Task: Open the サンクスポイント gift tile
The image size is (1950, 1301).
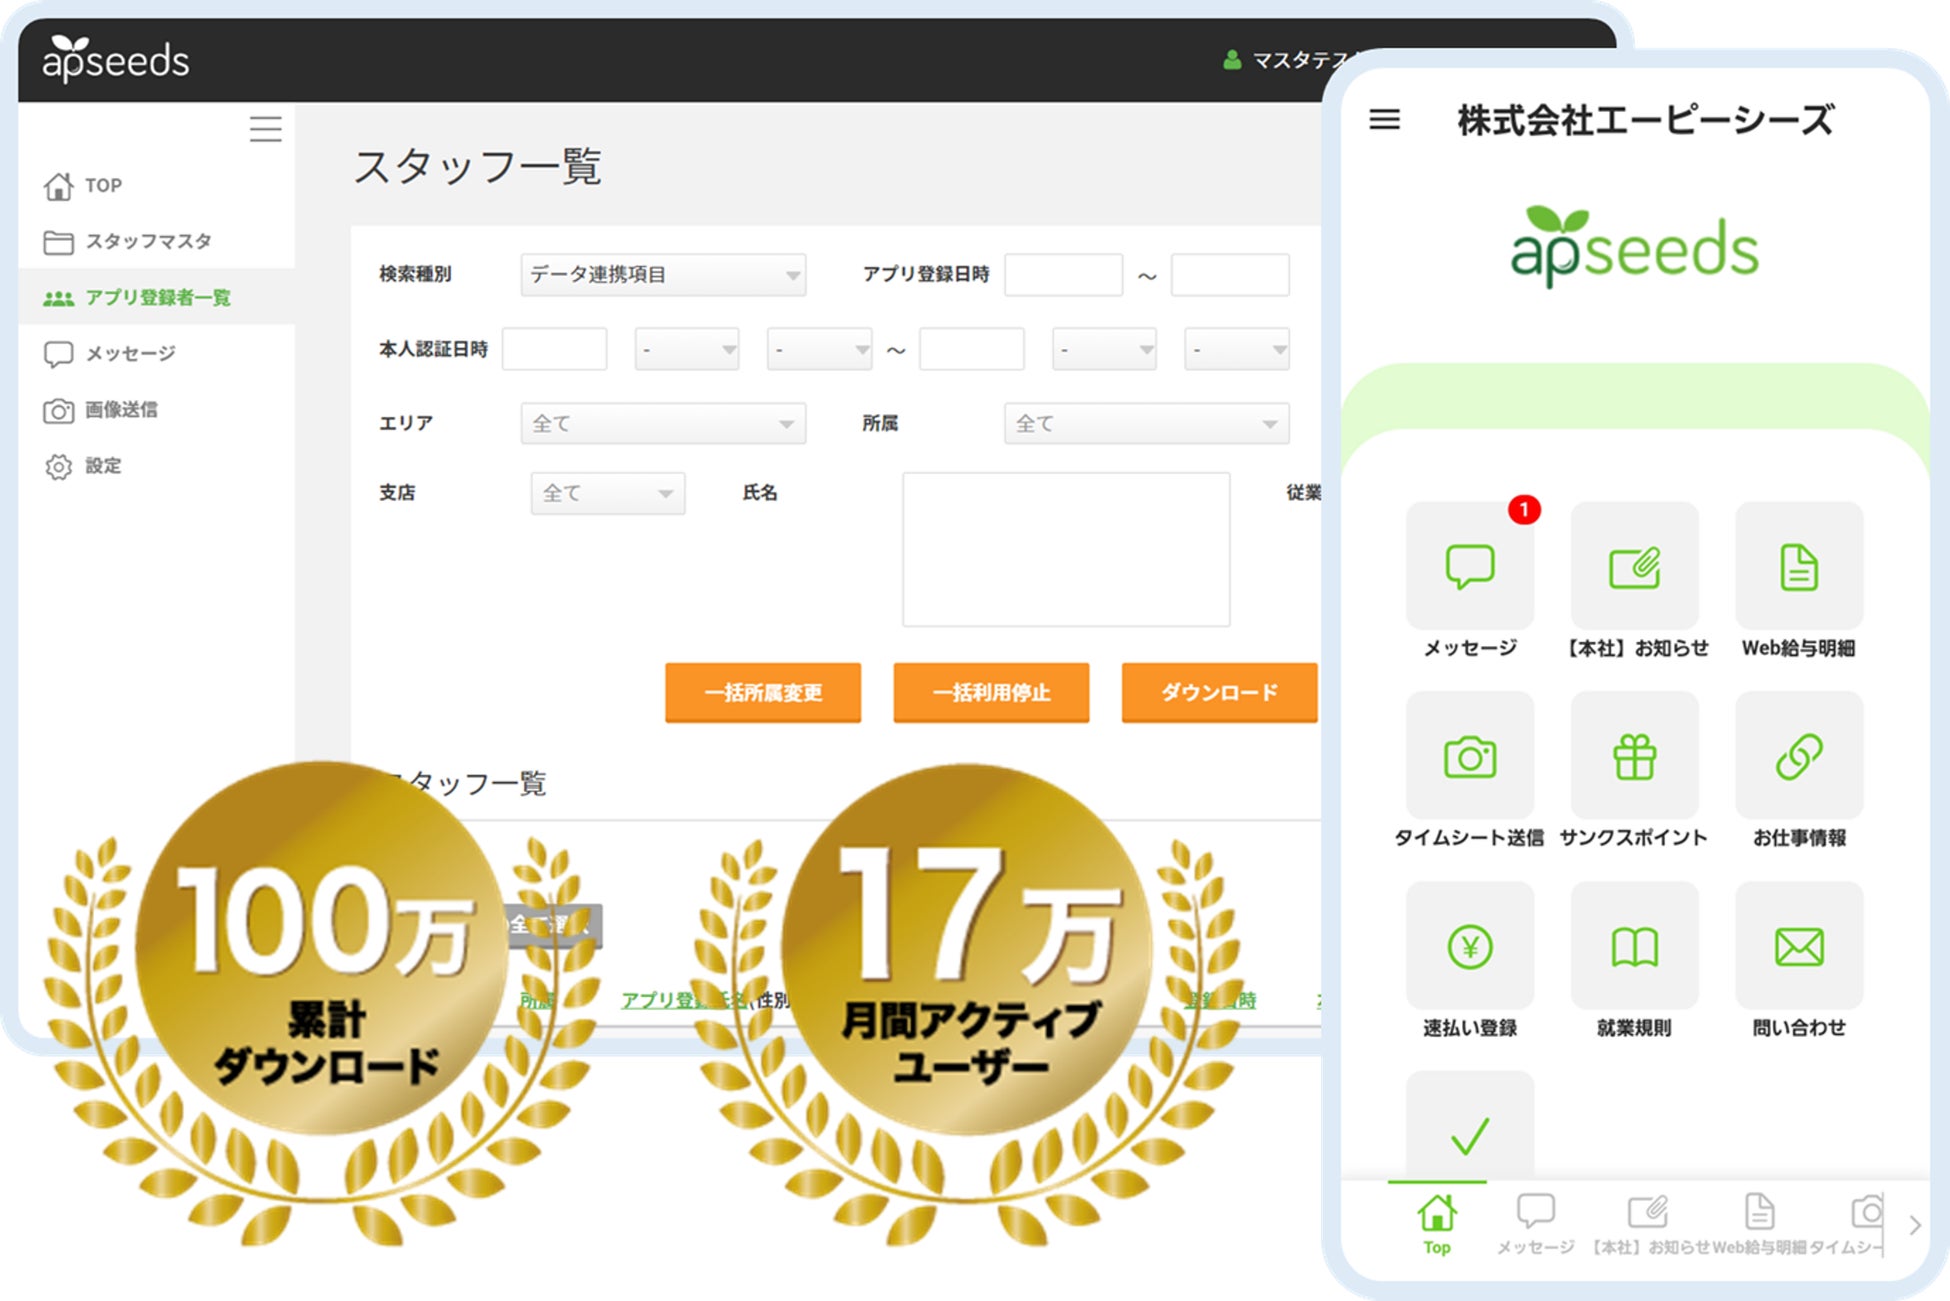Action: [1634, 756]
